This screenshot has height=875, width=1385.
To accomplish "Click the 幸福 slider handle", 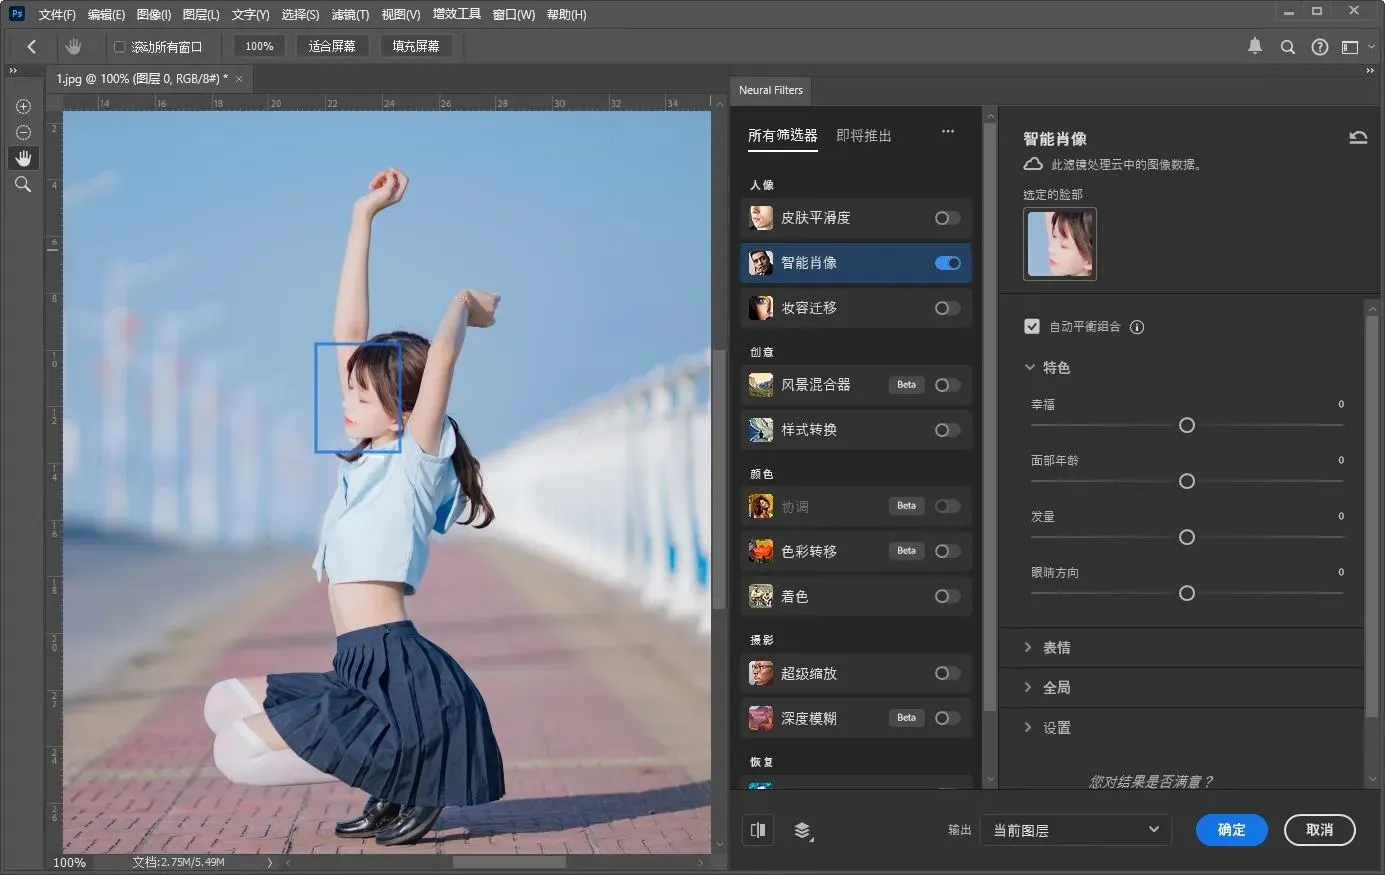I will (x=1187, y=426).
